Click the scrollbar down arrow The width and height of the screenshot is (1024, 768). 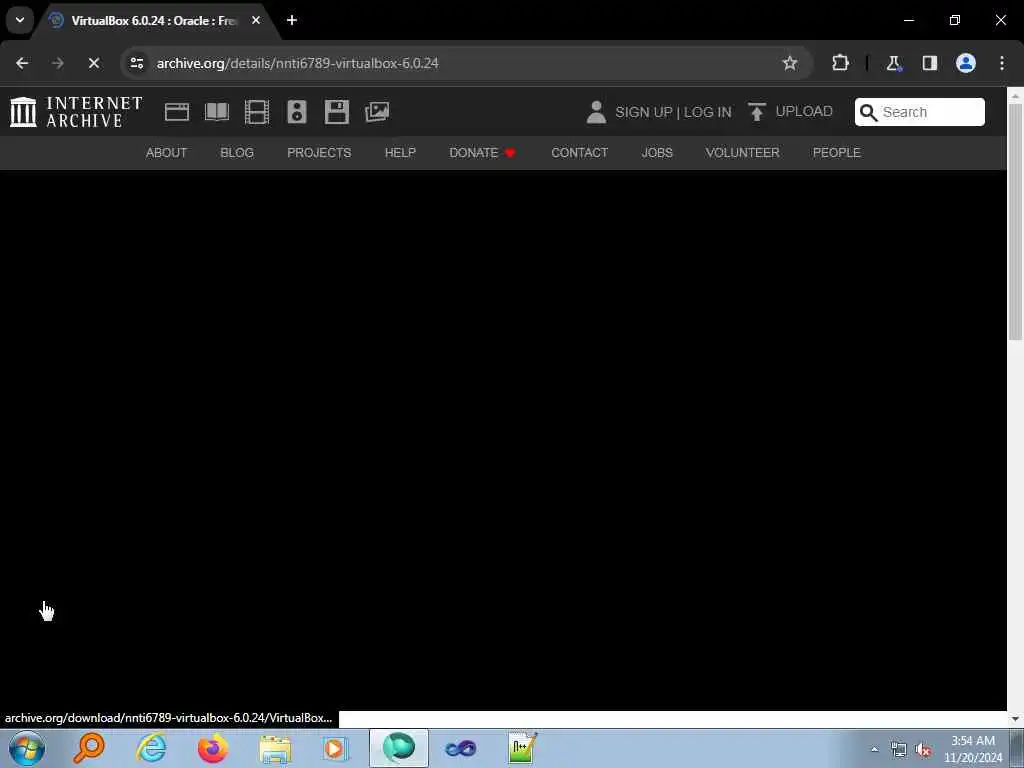[x=1015, y=719]
